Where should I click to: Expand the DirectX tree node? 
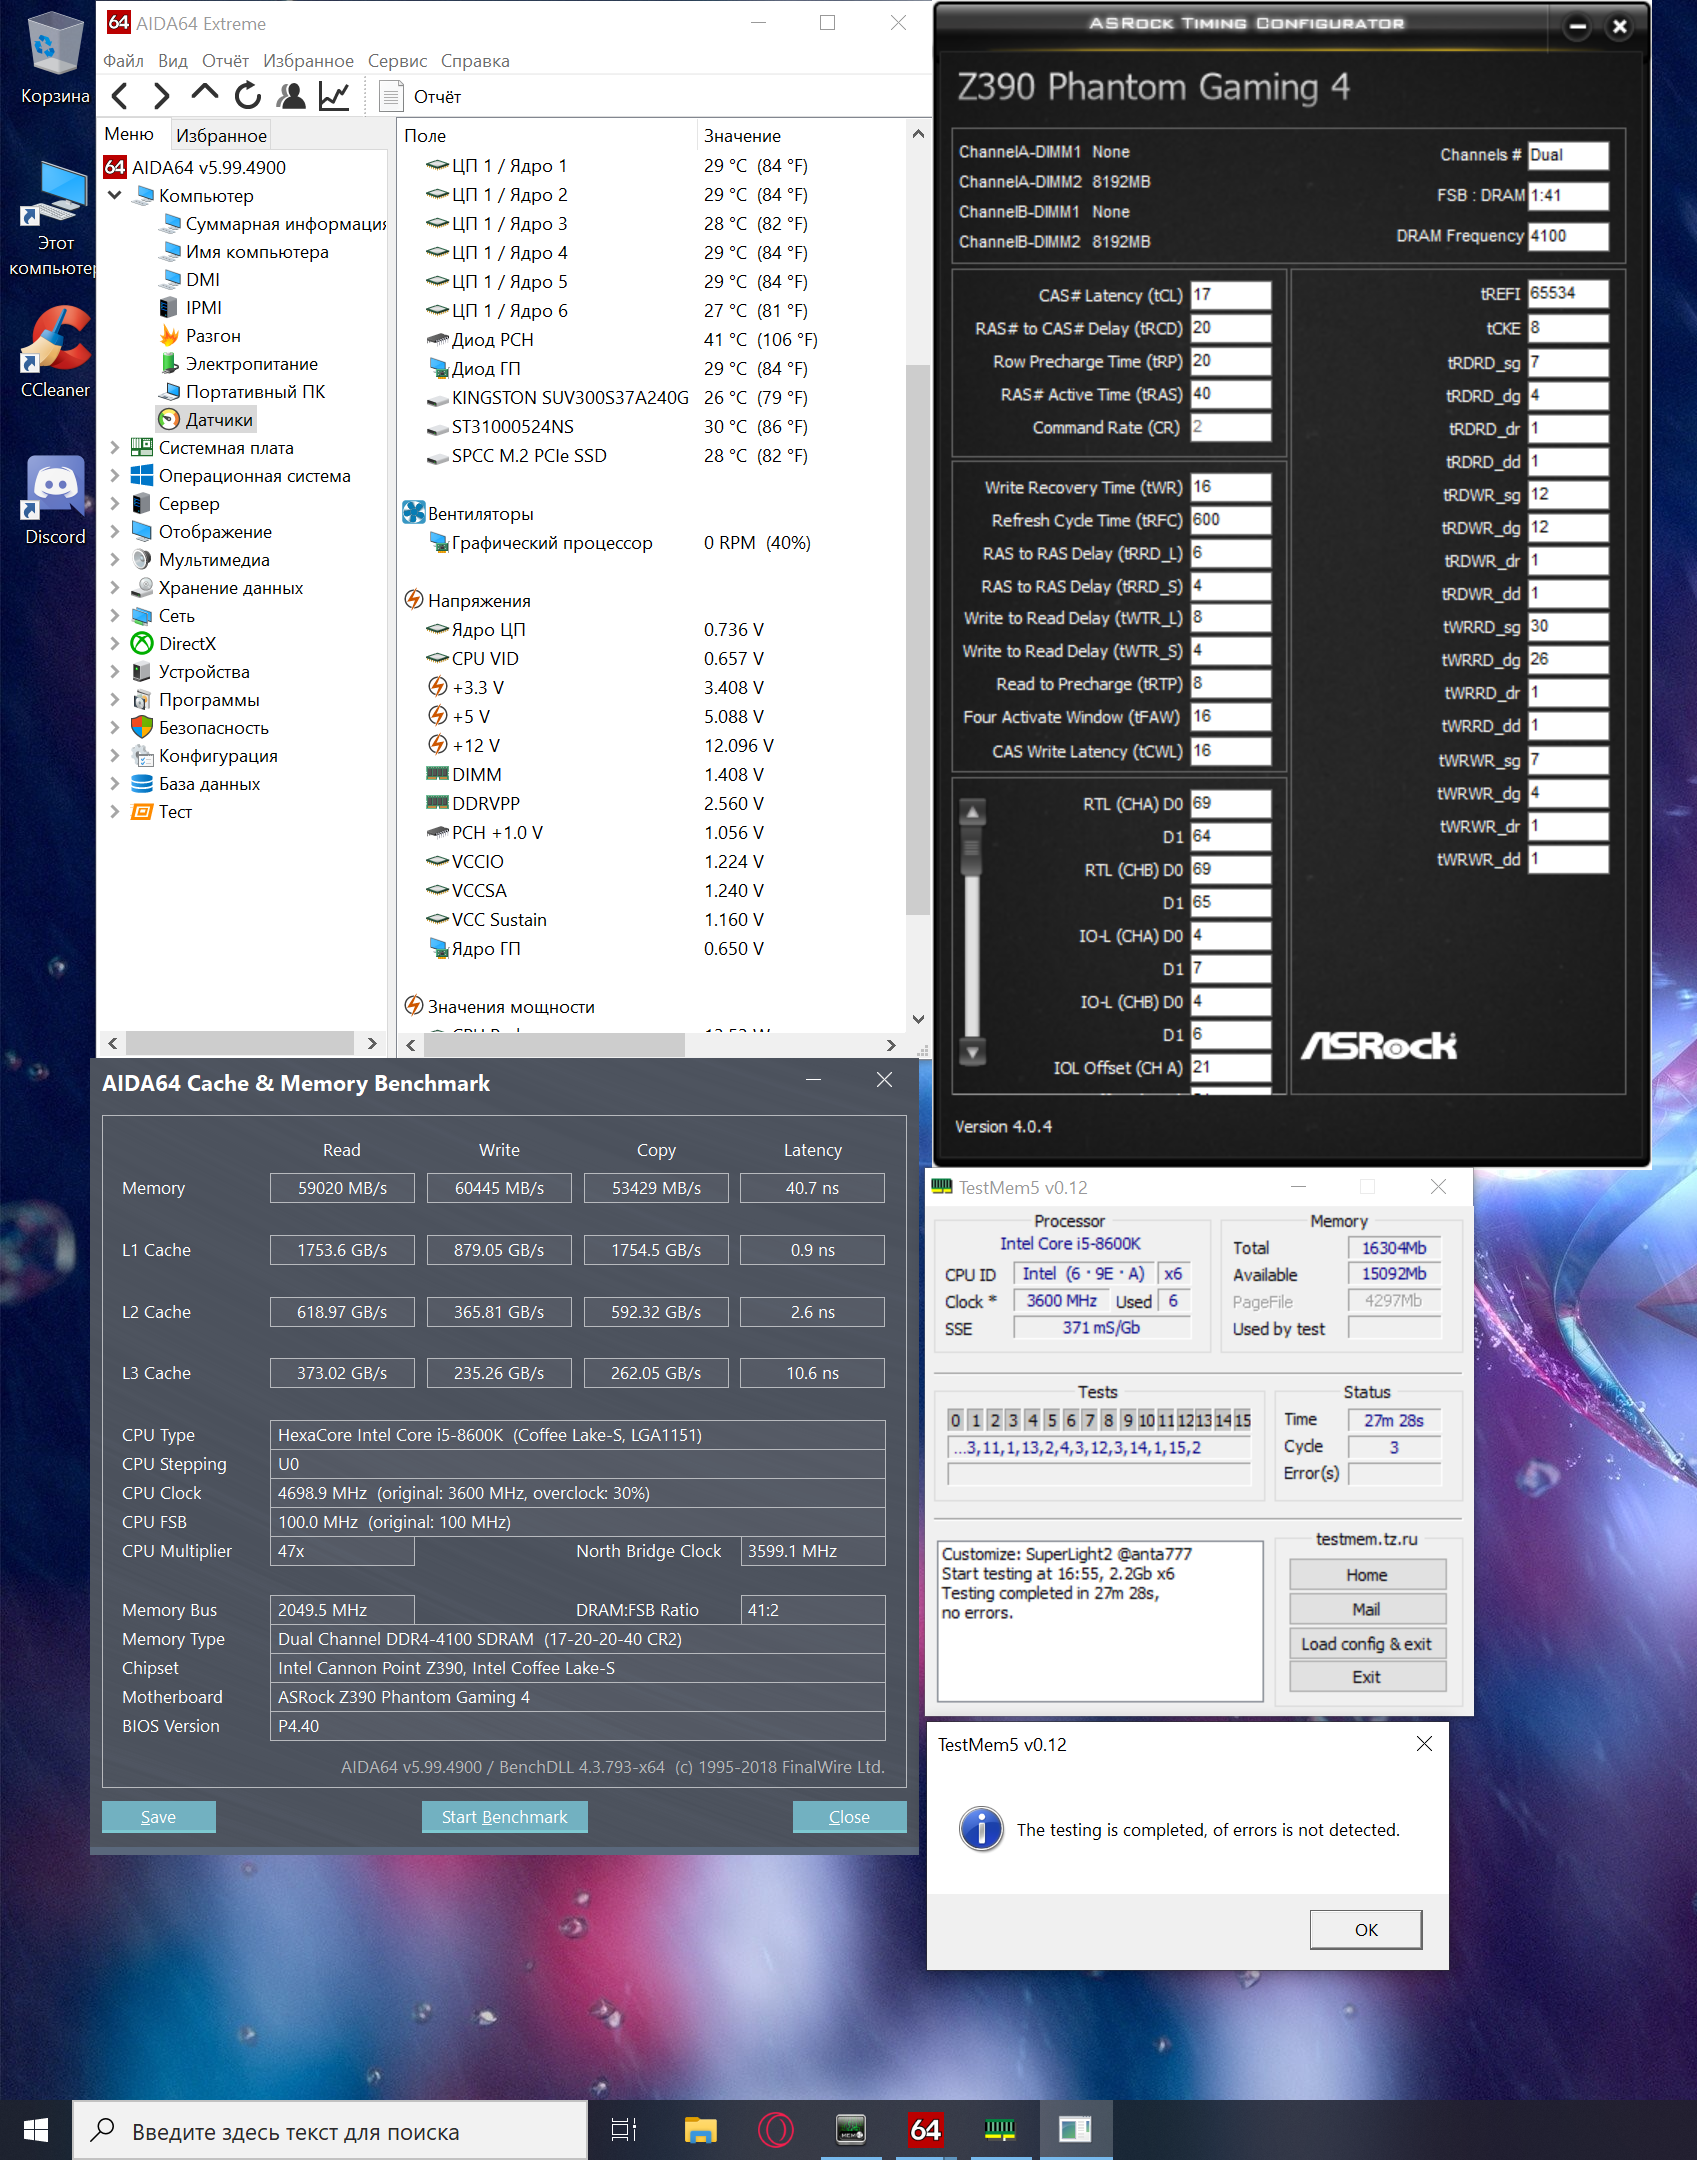115,643
